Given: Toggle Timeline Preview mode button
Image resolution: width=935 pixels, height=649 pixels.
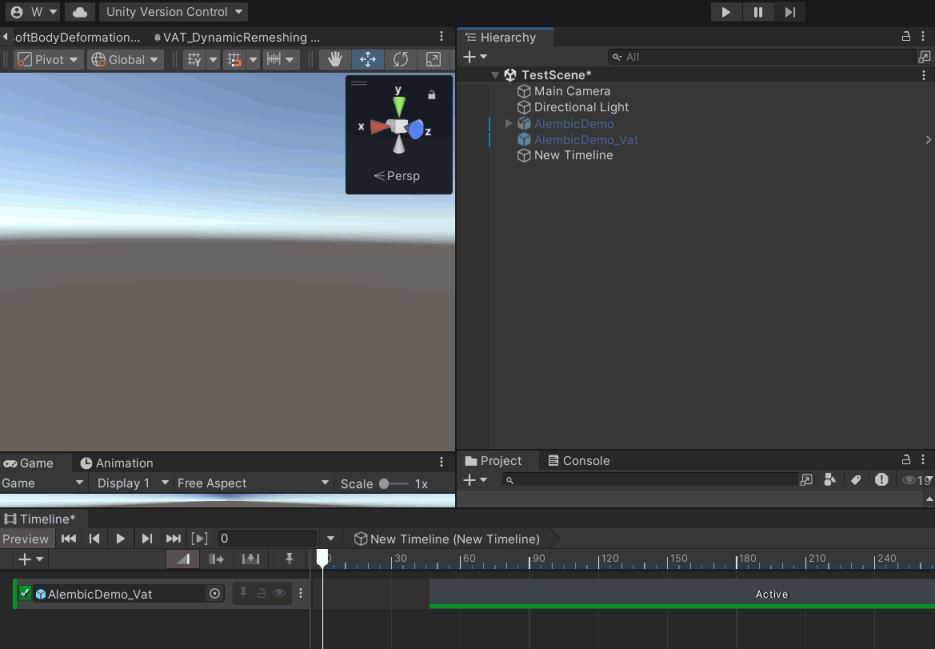Looking at the screenshot, I should 26,539.
